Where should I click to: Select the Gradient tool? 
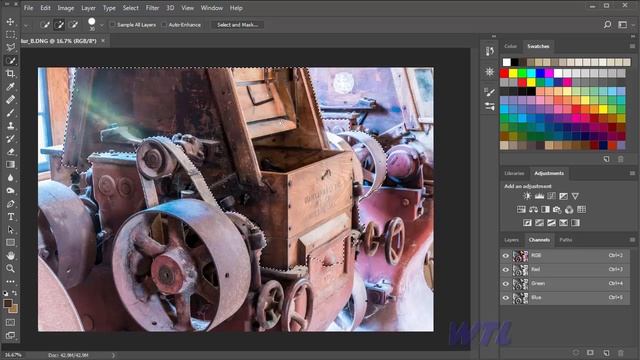click(10, 164)
